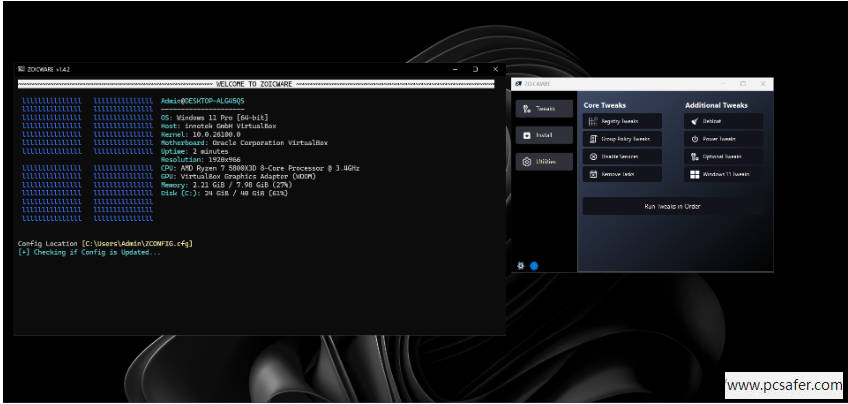Click the Config Location path in console

(137, 243)
